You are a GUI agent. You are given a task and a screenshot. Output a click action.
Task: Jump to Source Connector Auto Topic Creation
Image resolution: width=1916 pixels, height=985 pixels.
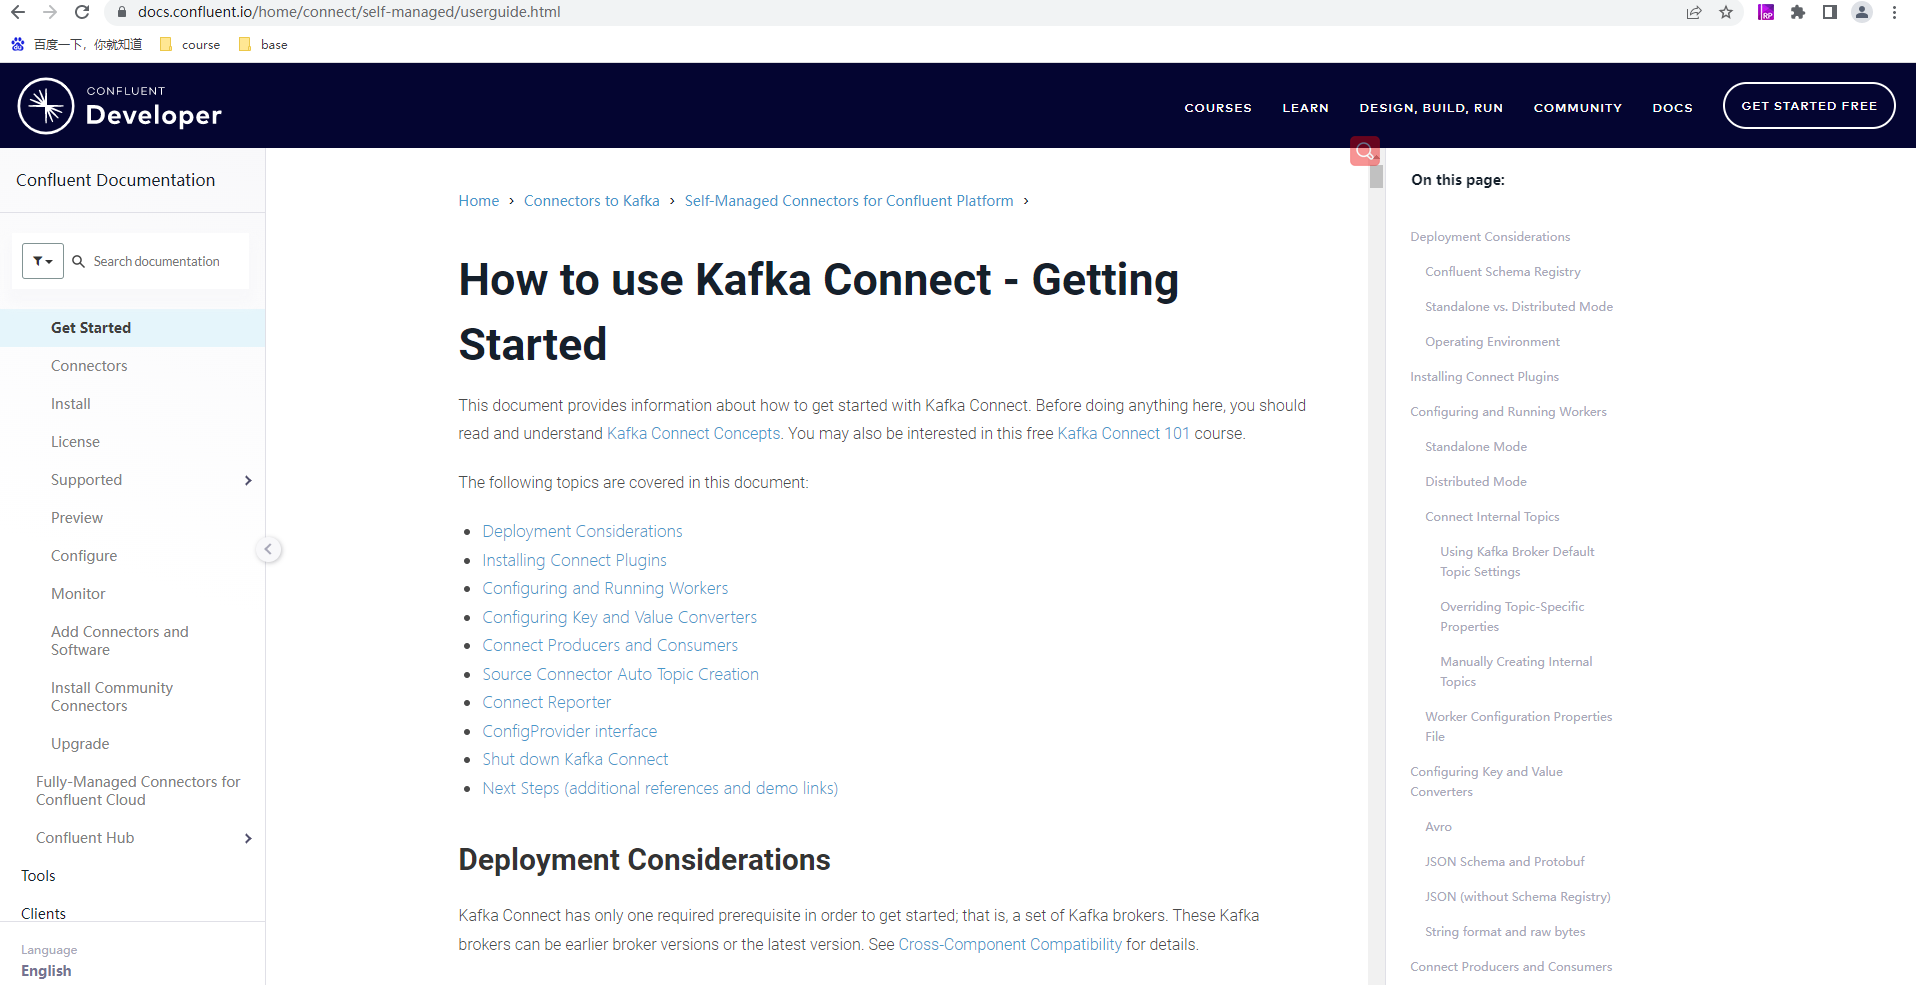point(620,674)
